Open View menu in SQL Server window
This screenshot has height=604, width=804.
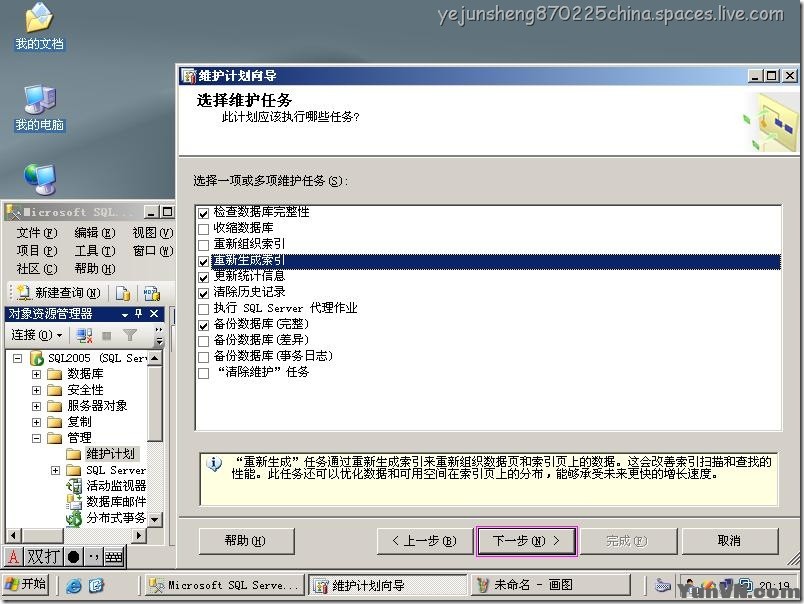coord(153,233)
